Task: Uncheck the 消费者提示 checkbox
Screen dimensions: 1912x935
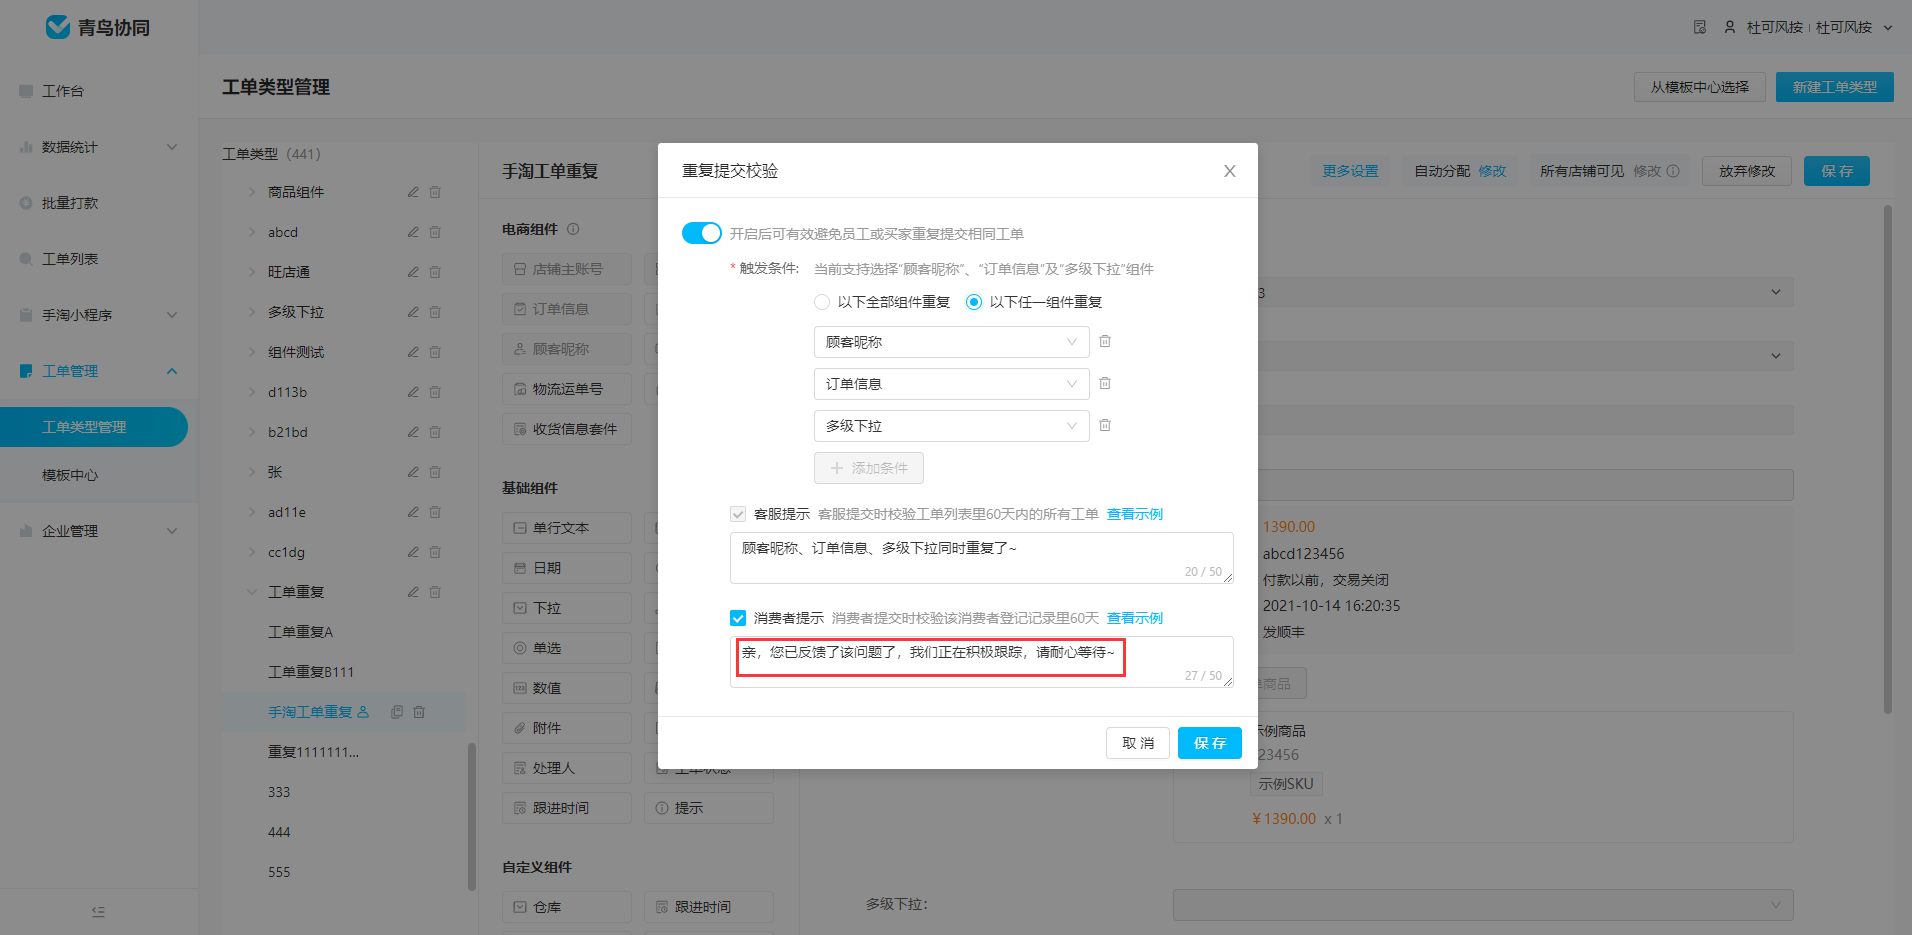Action: click(738, 618)
